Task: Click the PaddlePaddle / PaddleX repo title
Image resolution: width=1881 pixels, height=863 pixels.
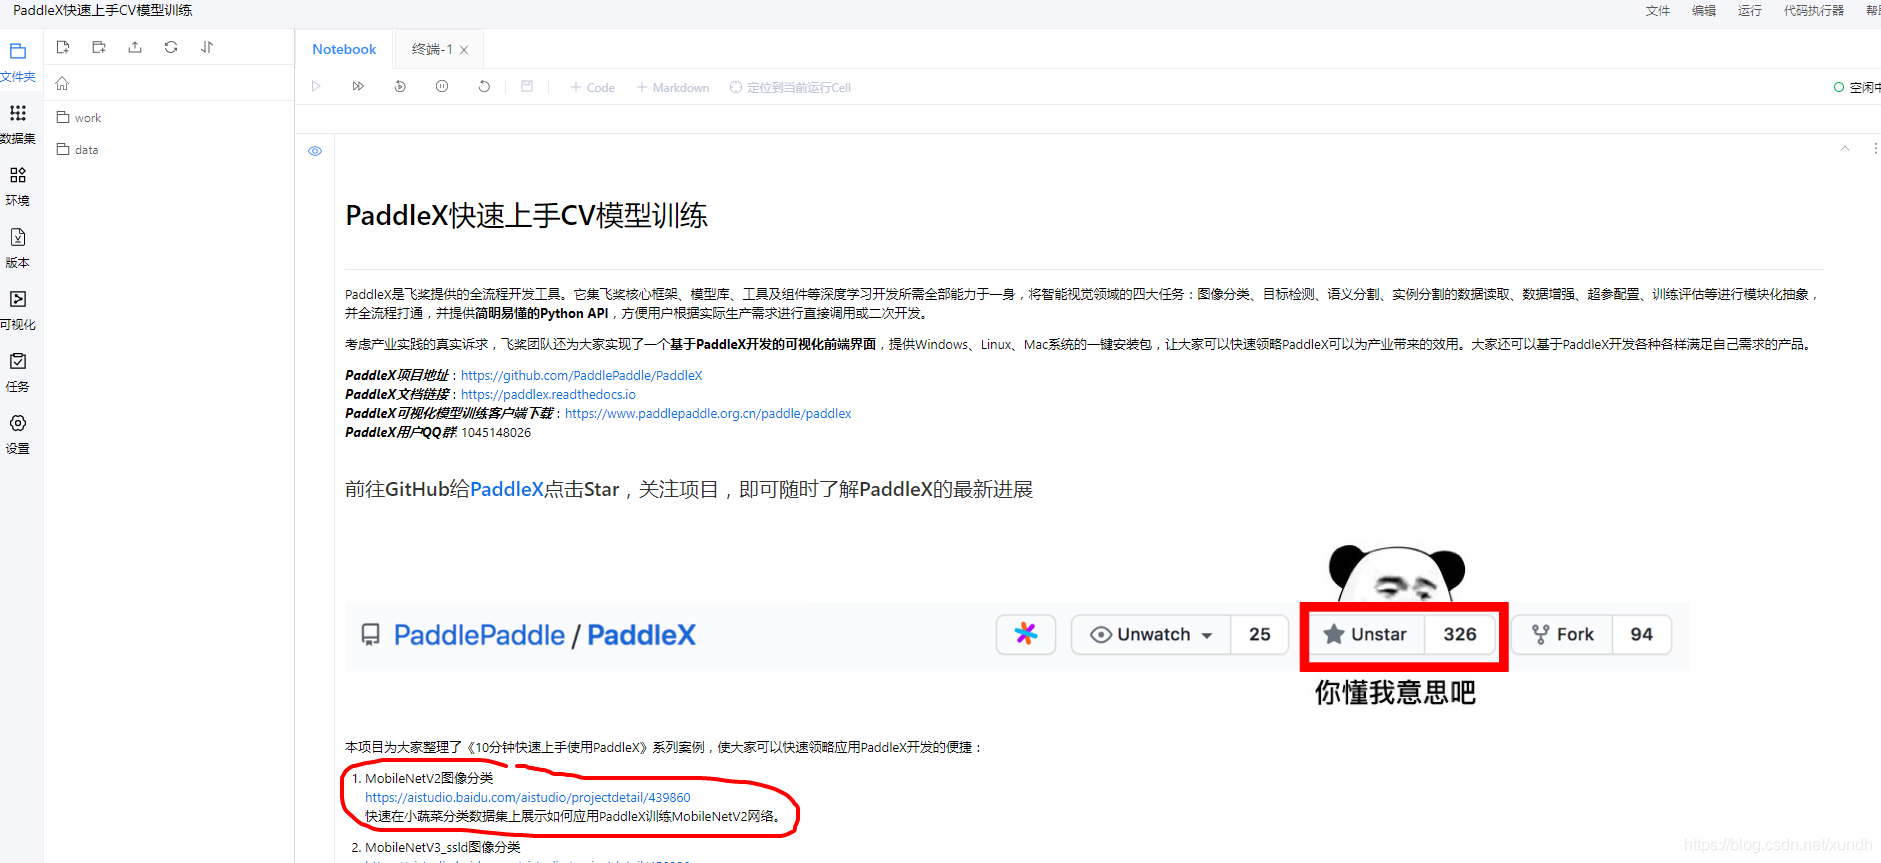Action: (544, 635)
